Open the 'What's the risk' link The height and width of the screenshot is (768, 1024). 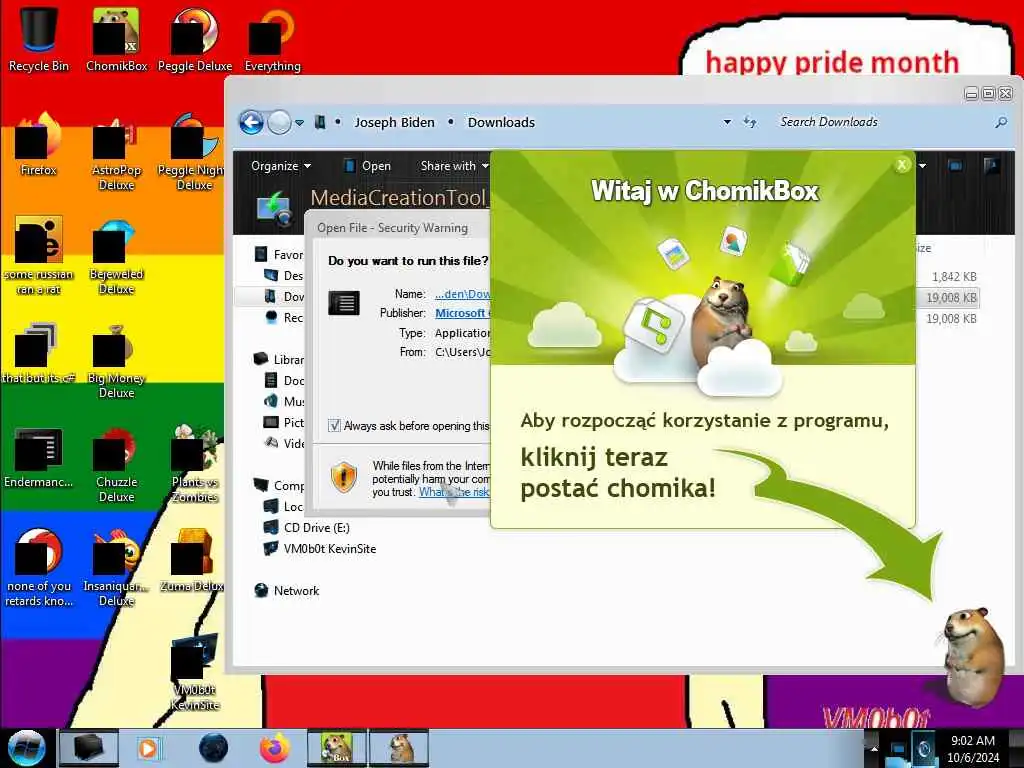click(454, 492)
